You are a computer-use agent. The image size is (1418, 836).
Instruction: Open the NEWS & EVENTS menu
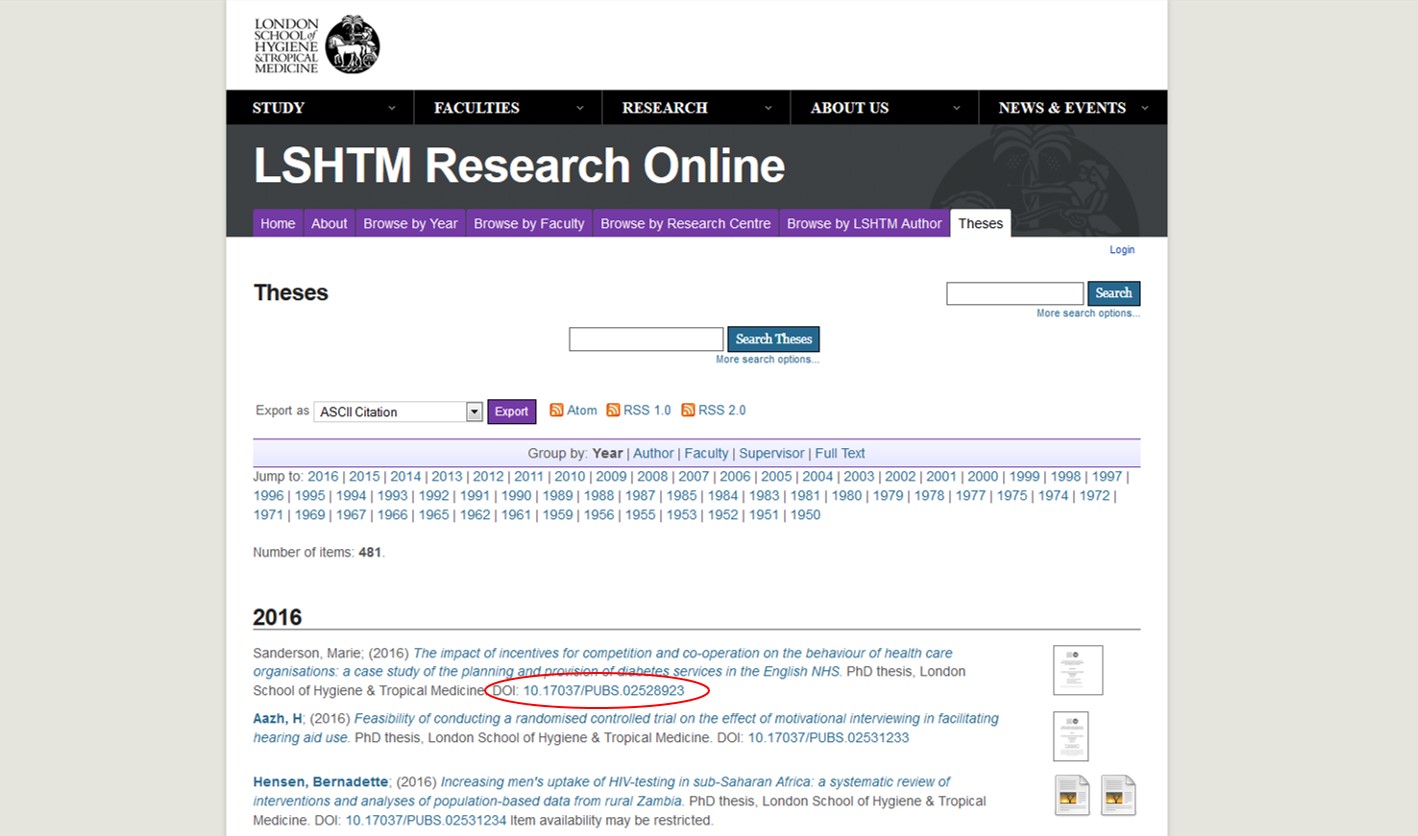tap(1072, 108)
